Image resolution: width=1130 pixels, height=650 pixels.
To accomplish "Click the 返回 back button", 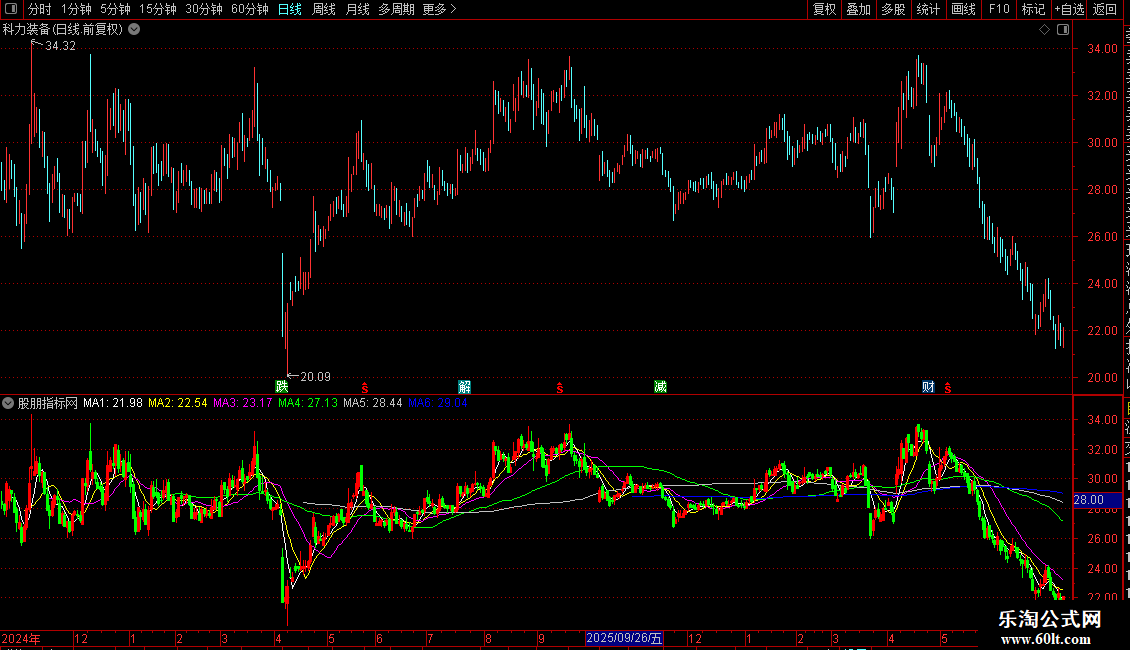I will pos(1105,9).
